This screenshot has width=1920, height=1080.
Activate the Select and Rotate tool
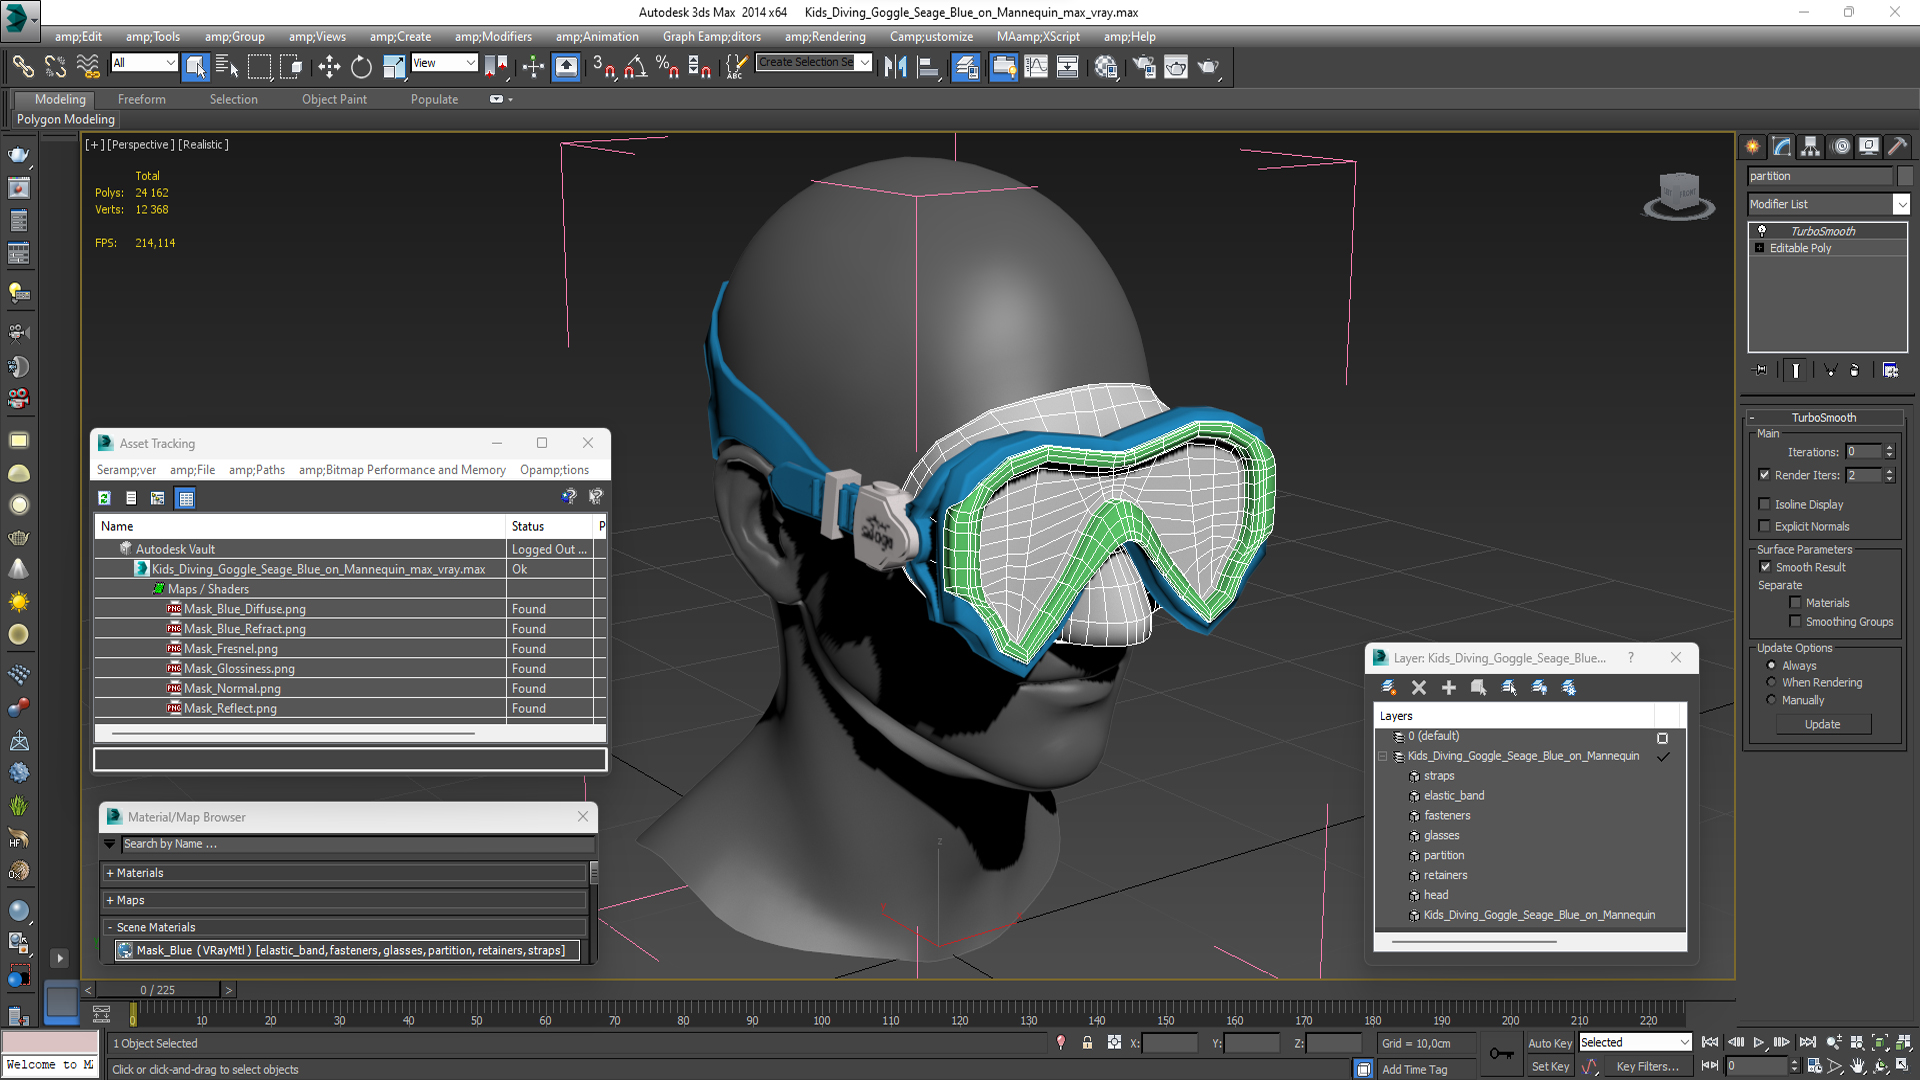tap(361, 67)
